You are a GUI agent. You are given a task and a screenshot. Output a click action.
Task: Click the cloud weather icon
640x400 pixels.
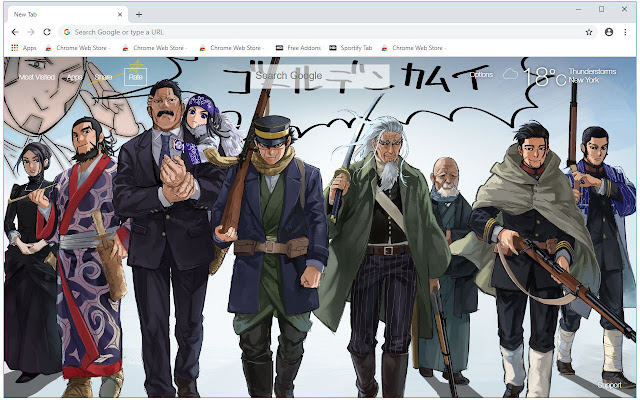coord(510,74)
